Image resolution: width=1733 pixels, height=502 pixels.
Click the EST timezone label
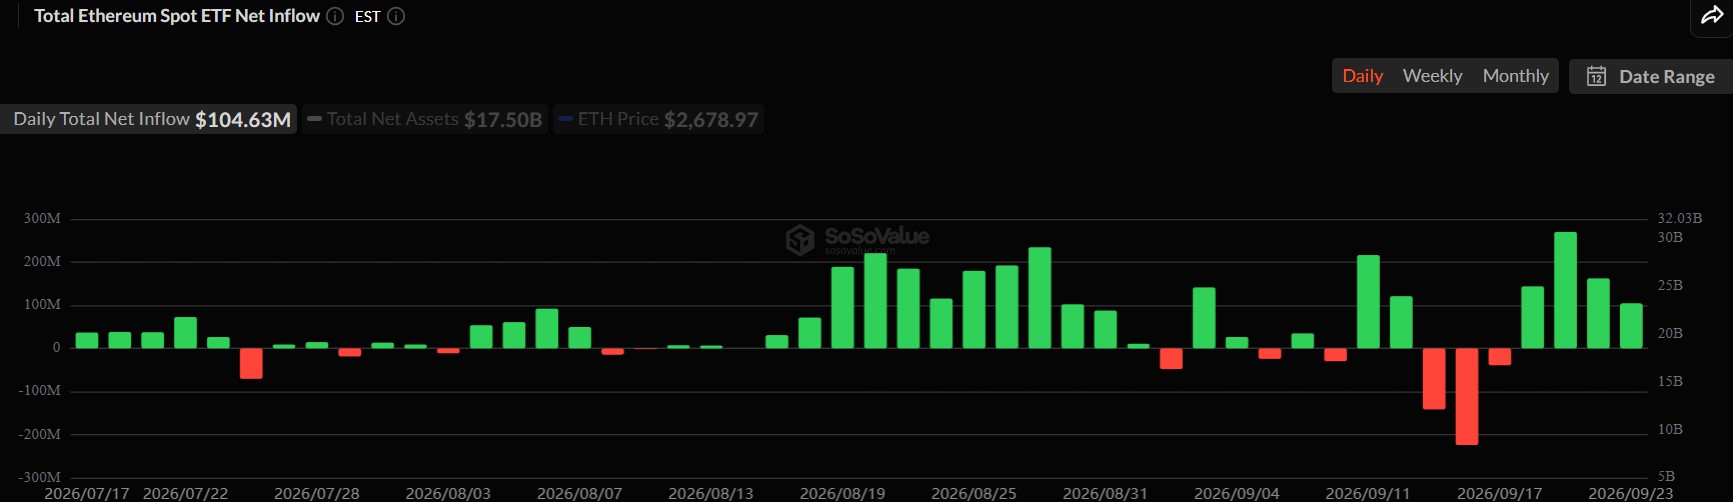click(367, 17)
